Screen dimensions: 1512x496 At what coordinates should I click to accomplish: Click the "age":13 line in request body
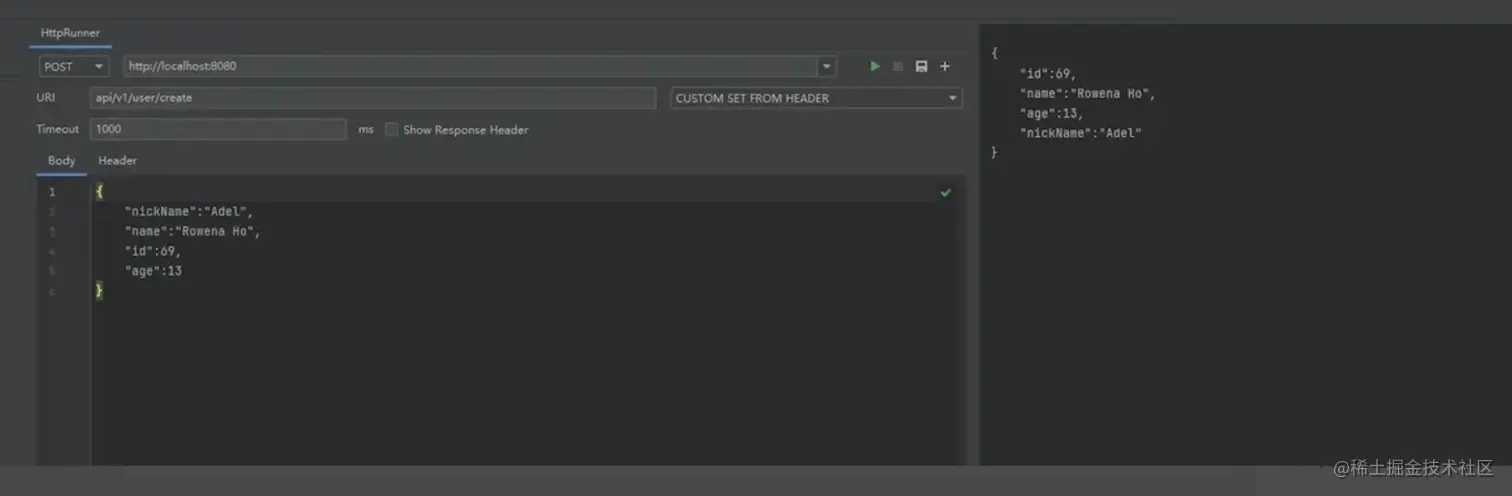pyautogui.click(x=153, y=271)
